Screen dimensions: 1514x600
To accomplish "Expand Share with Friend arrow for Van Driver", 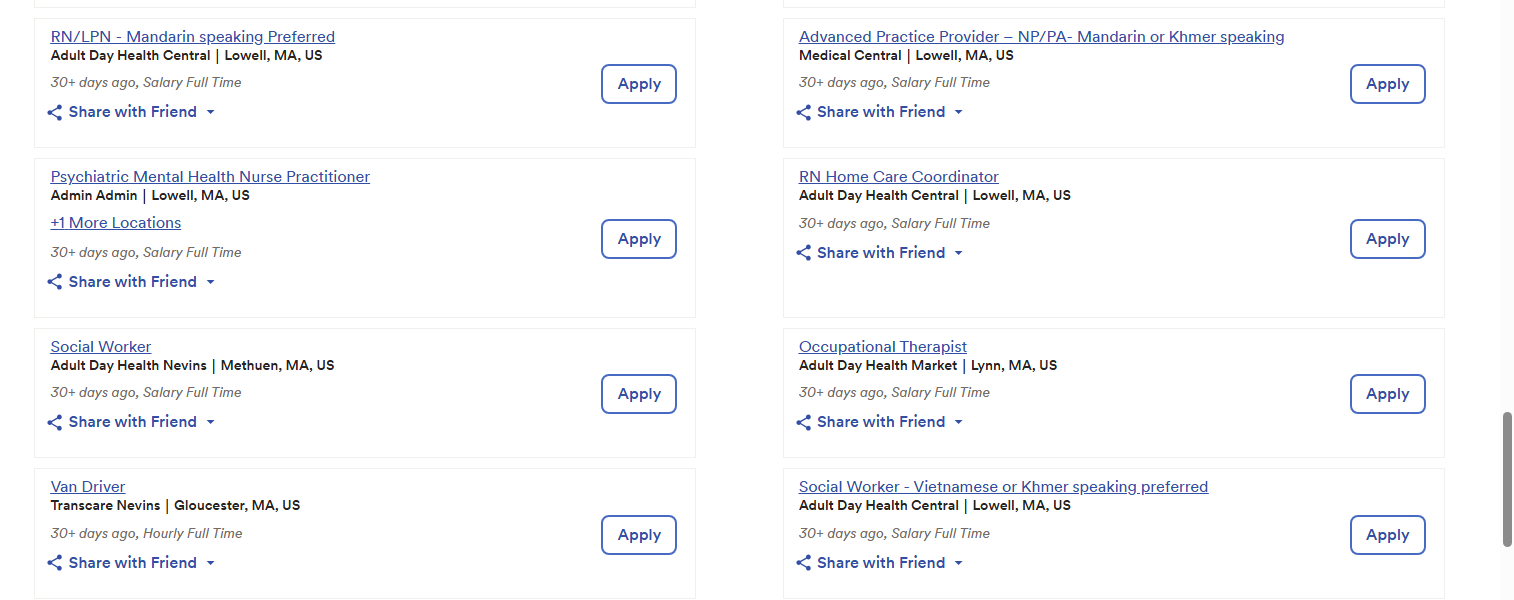I will tap(210, 564).
